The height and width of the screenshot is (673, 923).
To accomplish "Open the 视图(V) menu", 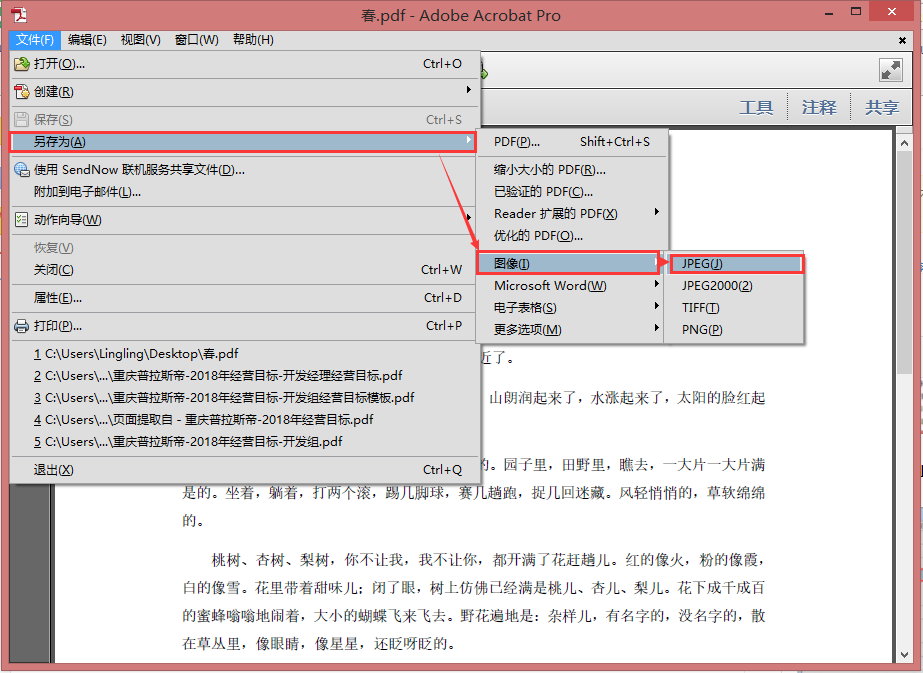I will click(x=141, y=39).
